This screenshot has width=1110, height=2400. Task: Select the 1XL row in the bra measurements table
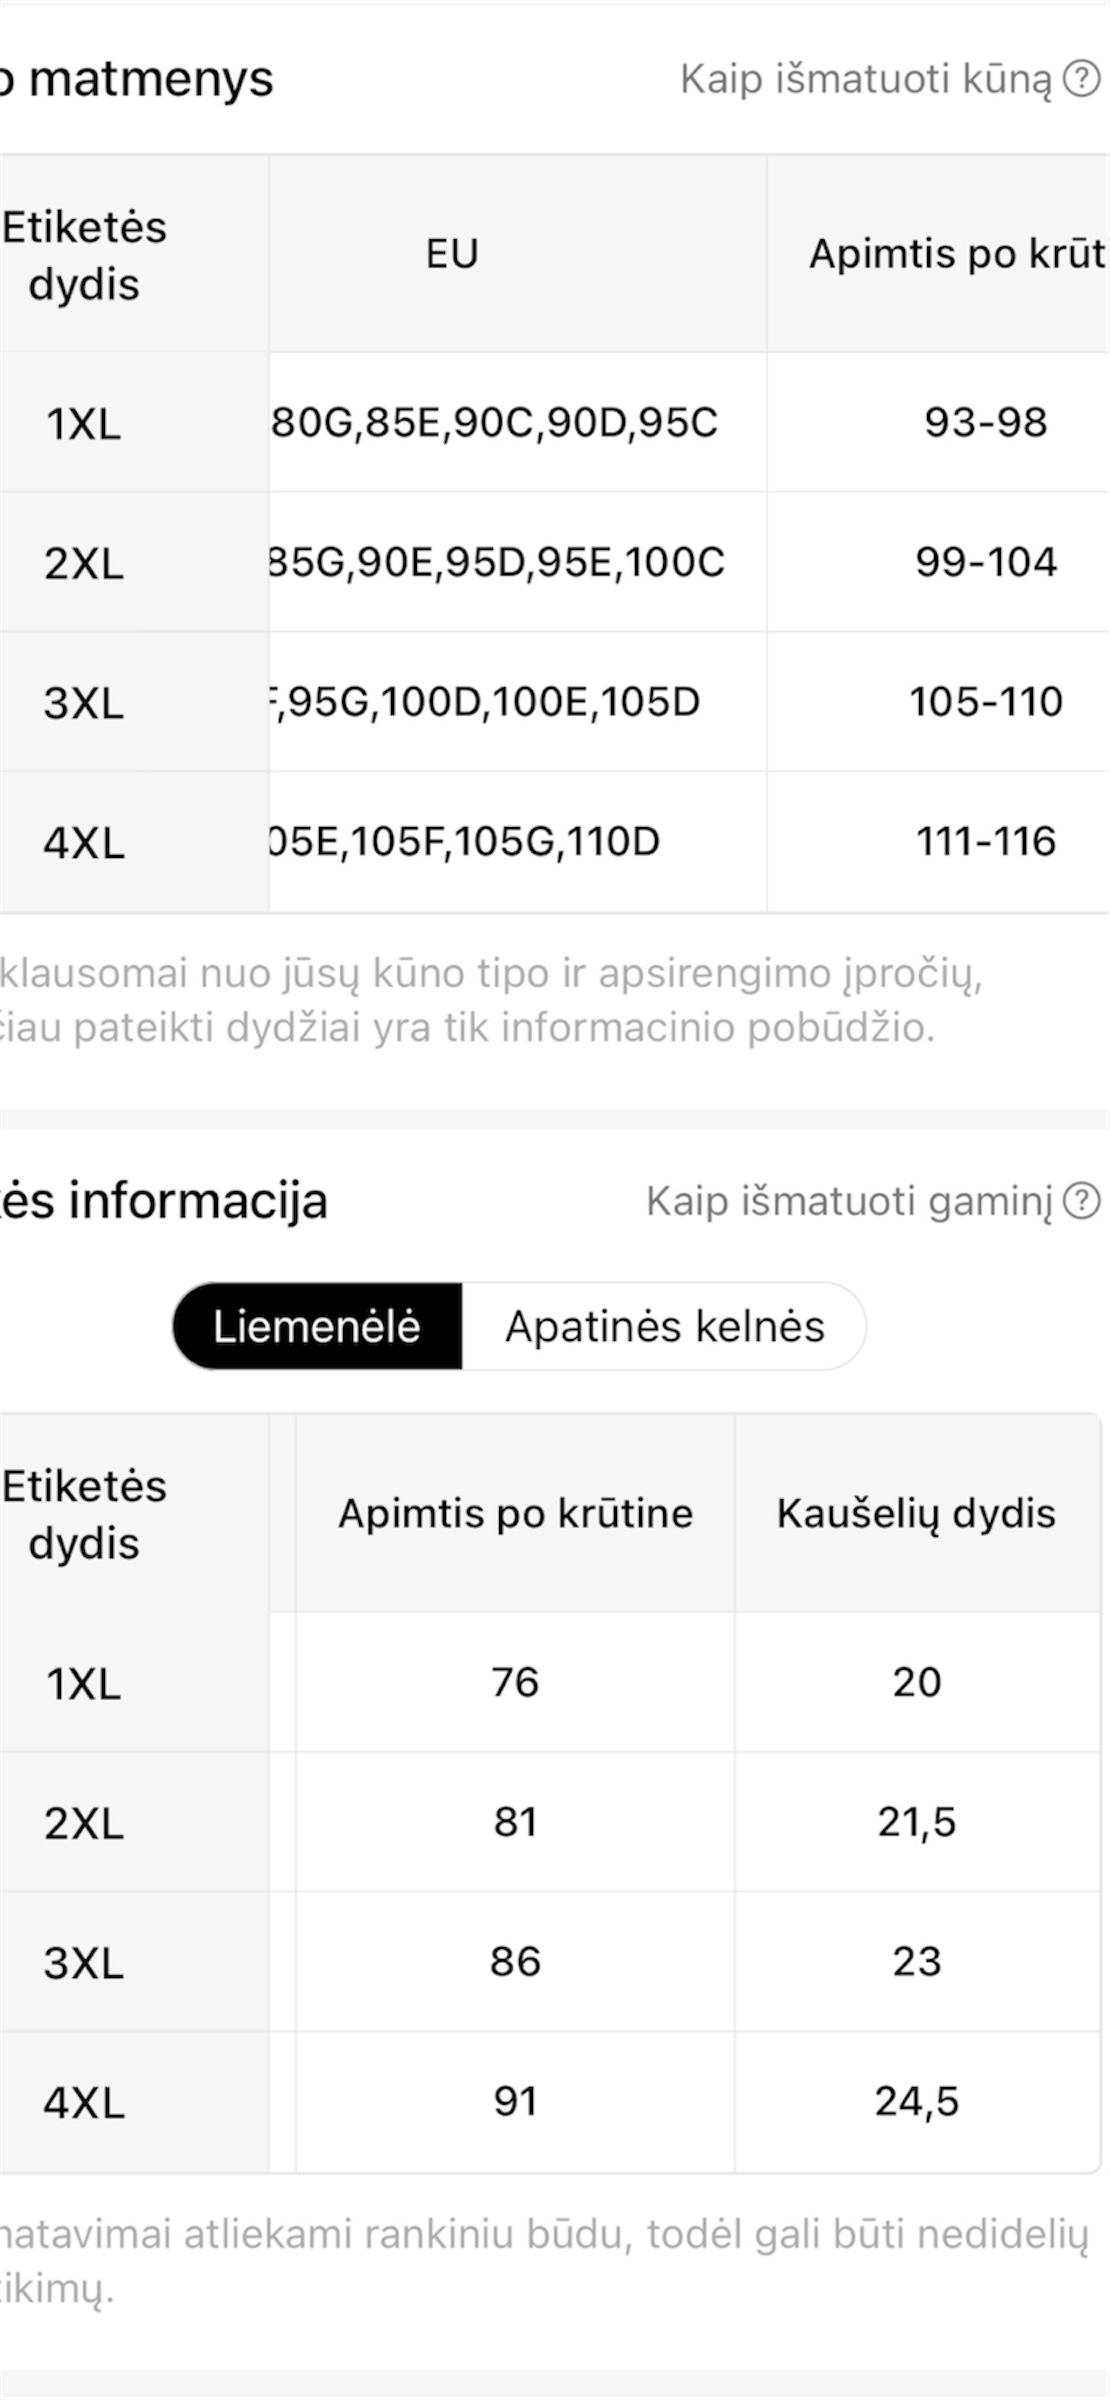(85, 1683)
